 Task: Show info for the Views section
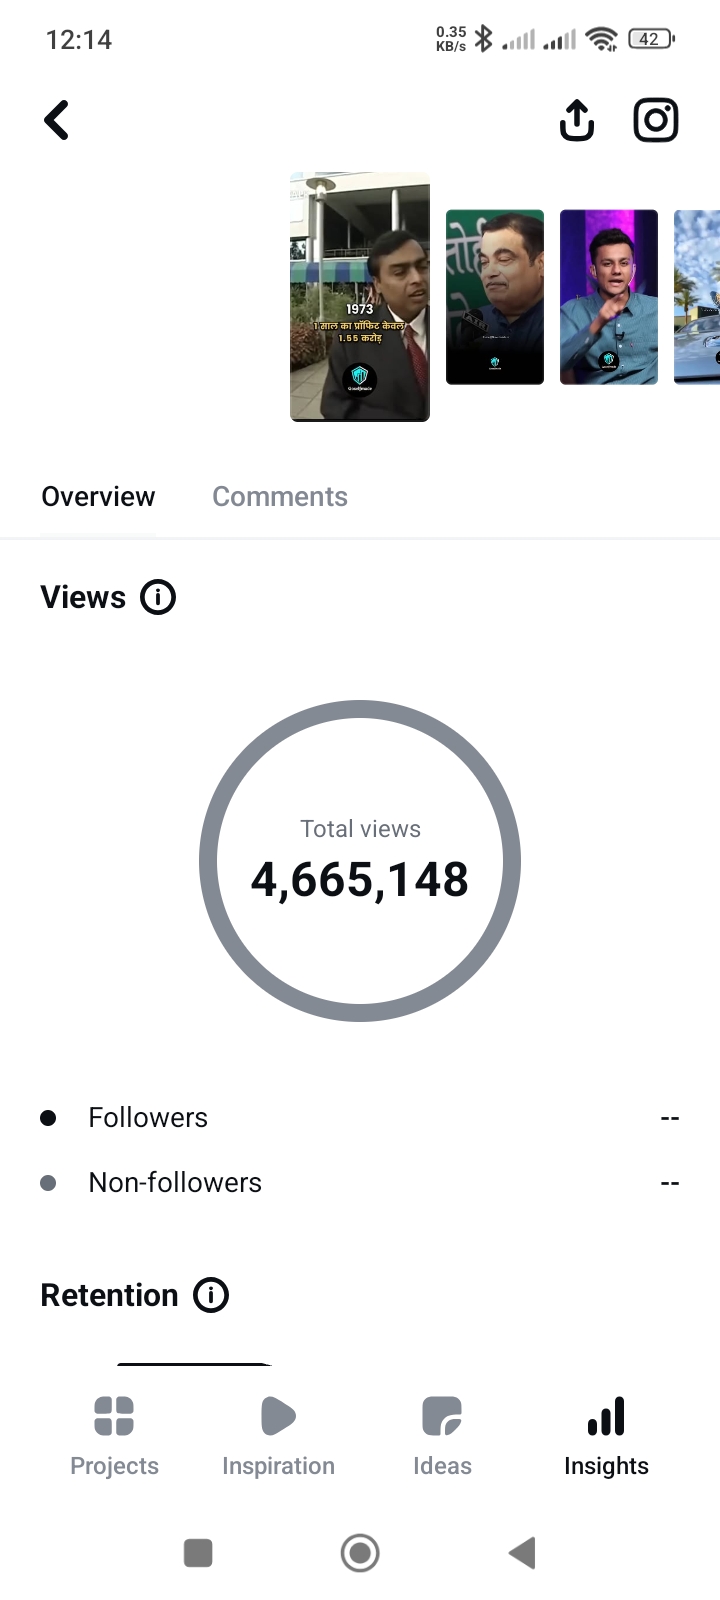pos(158,597)
